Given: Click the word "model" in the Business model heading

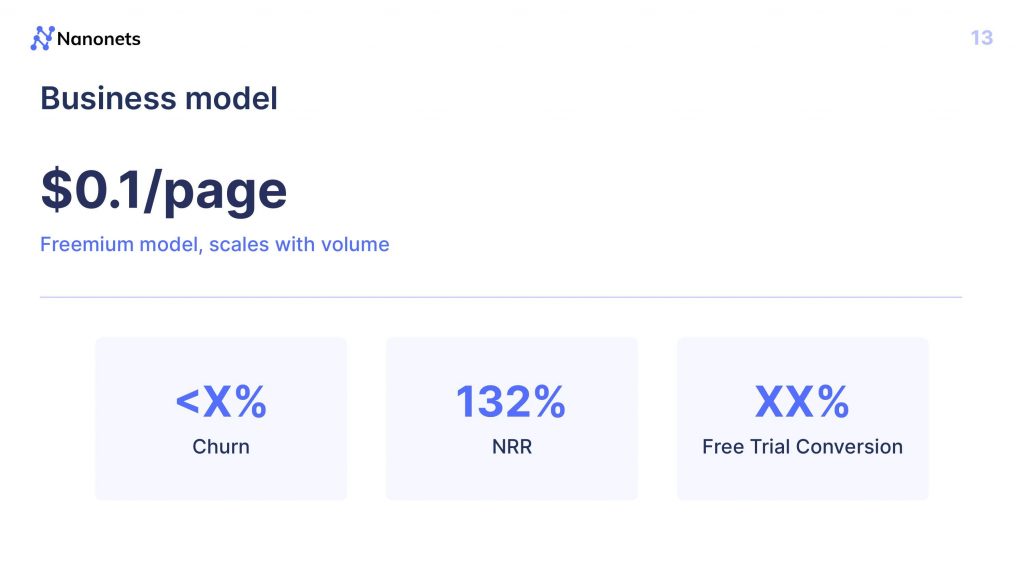Looking at the screenshot, I should pyautogui.click(x=231, y=99).
